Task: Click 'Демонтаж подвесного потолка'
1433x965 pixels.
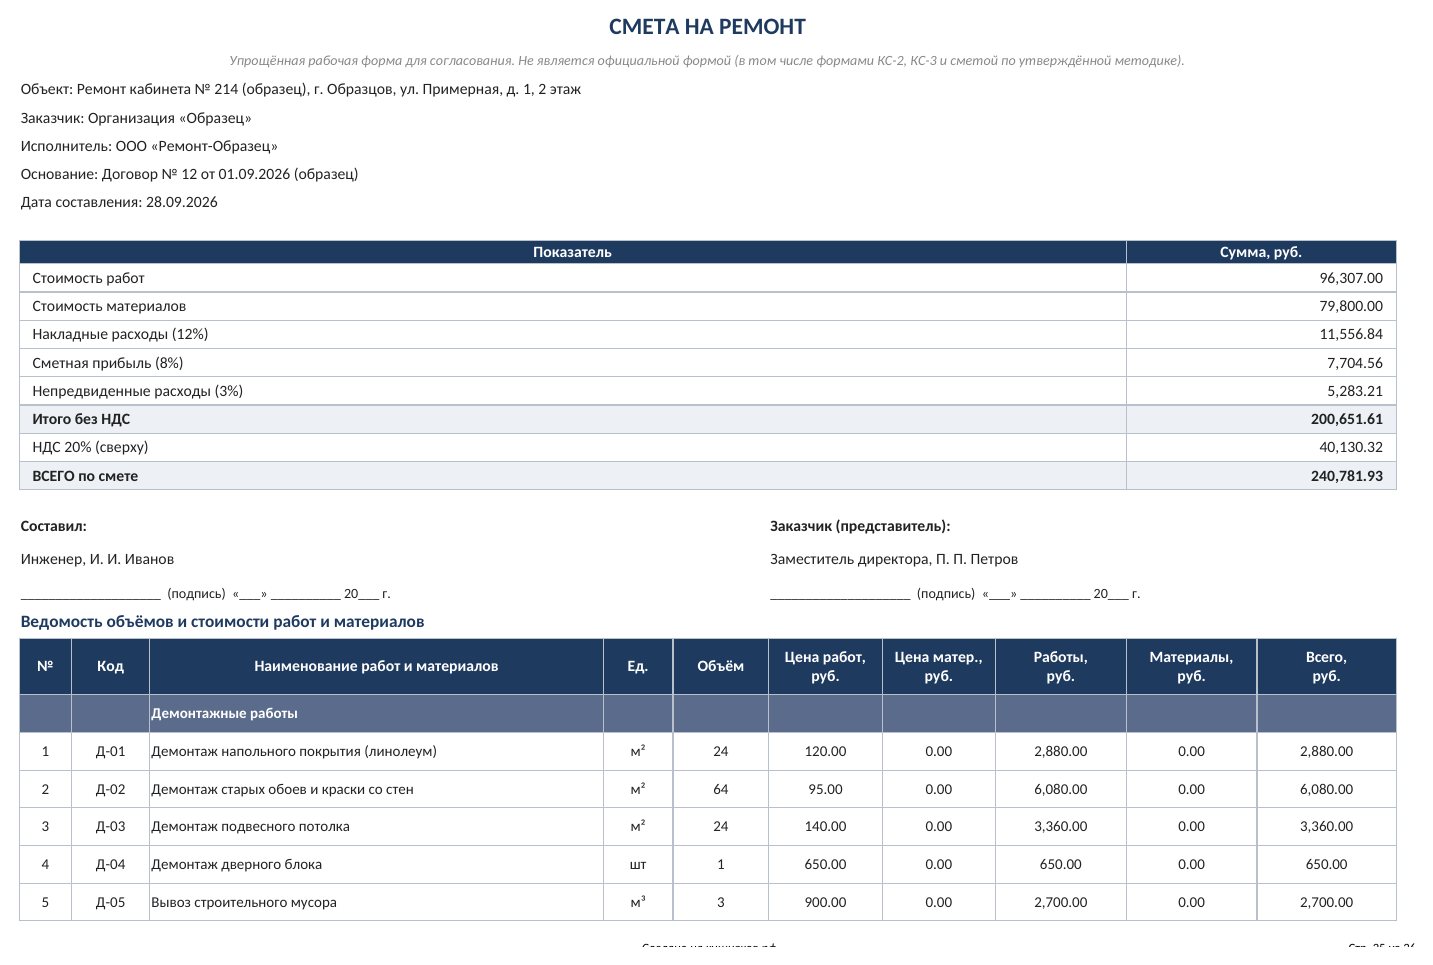Action: pyautogui.click(x=250, y=826)
